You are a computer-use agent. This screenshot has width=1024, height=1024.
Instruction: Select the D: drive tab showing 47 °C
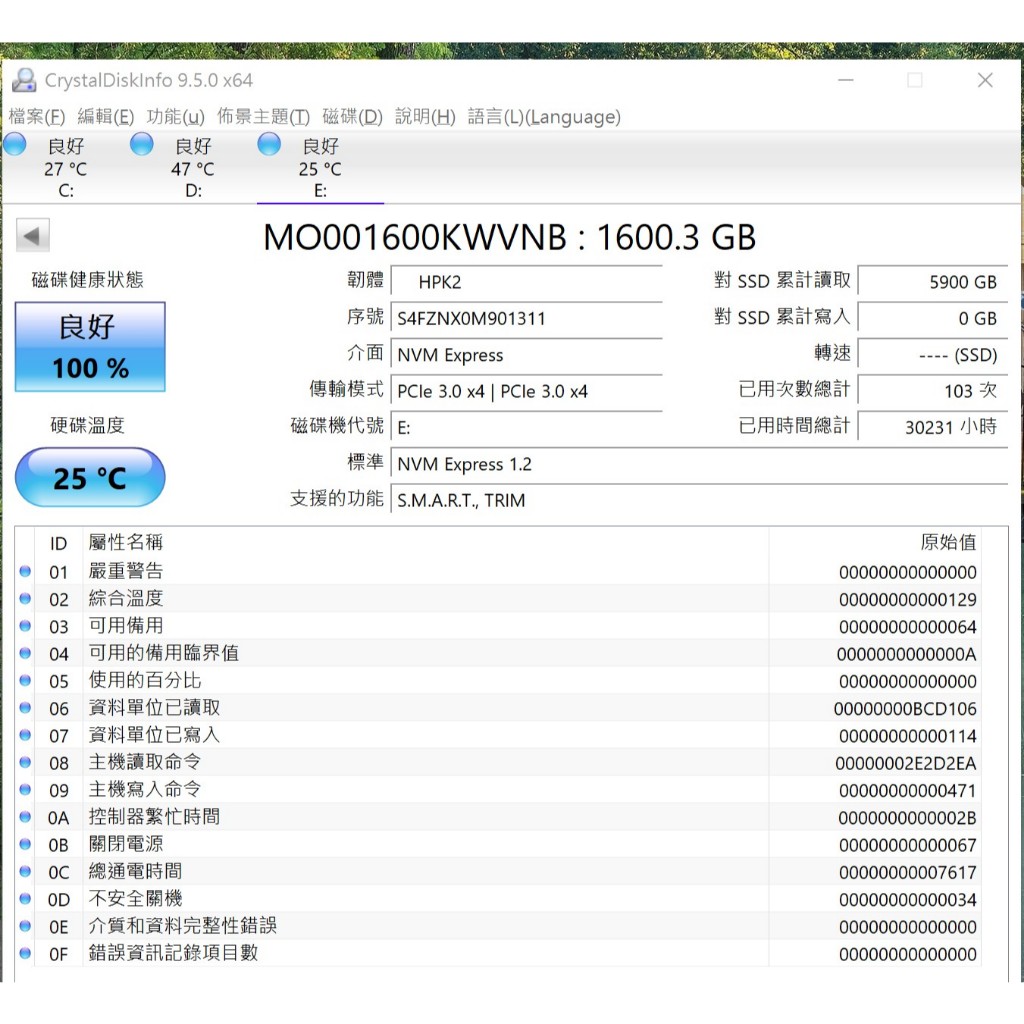point(192,168)
